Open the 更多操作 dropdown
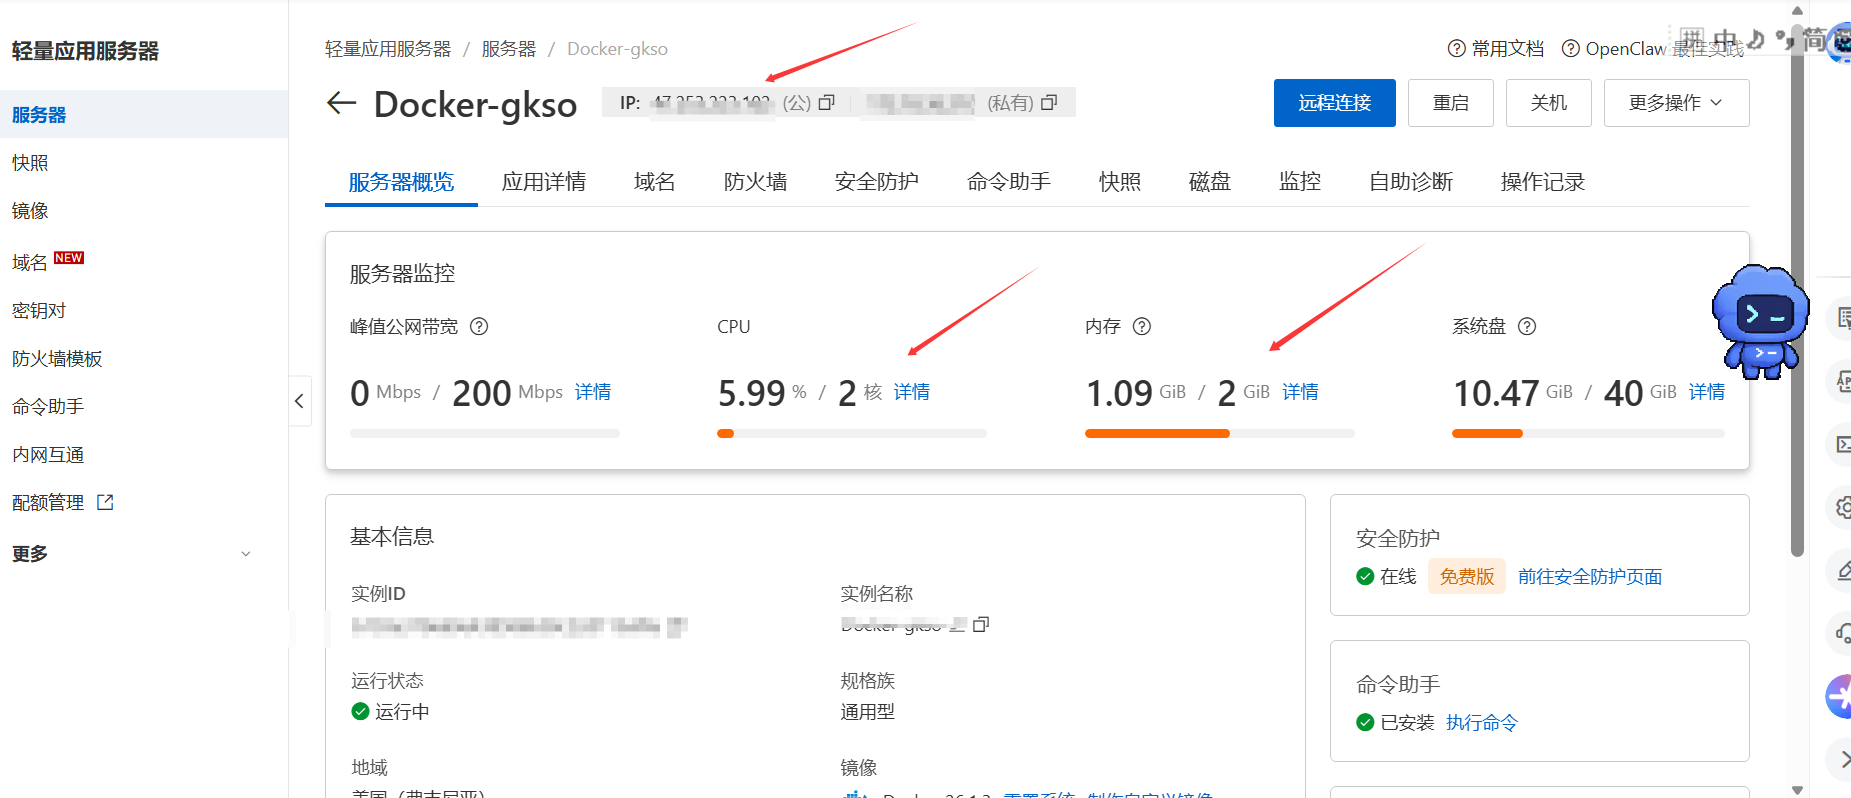Screen dimensions: 1851x798 click(1676, 103)
